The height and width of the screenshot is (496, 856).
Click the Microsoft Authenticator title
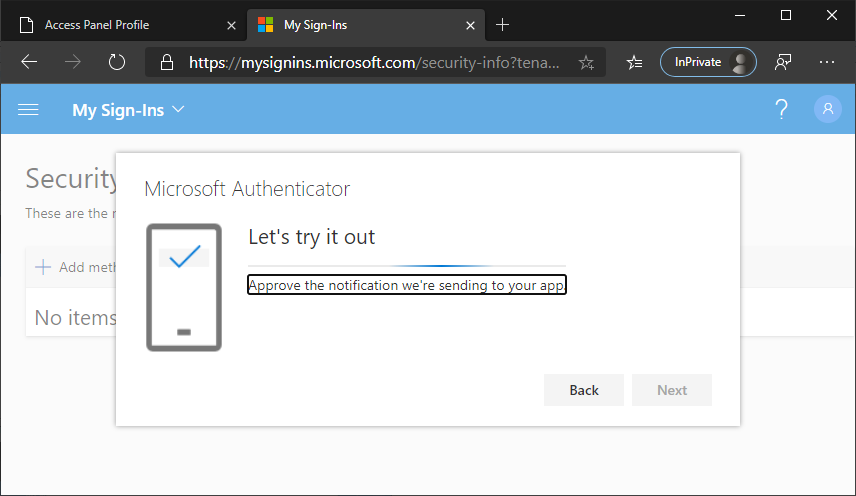click(x=247, y=189)
